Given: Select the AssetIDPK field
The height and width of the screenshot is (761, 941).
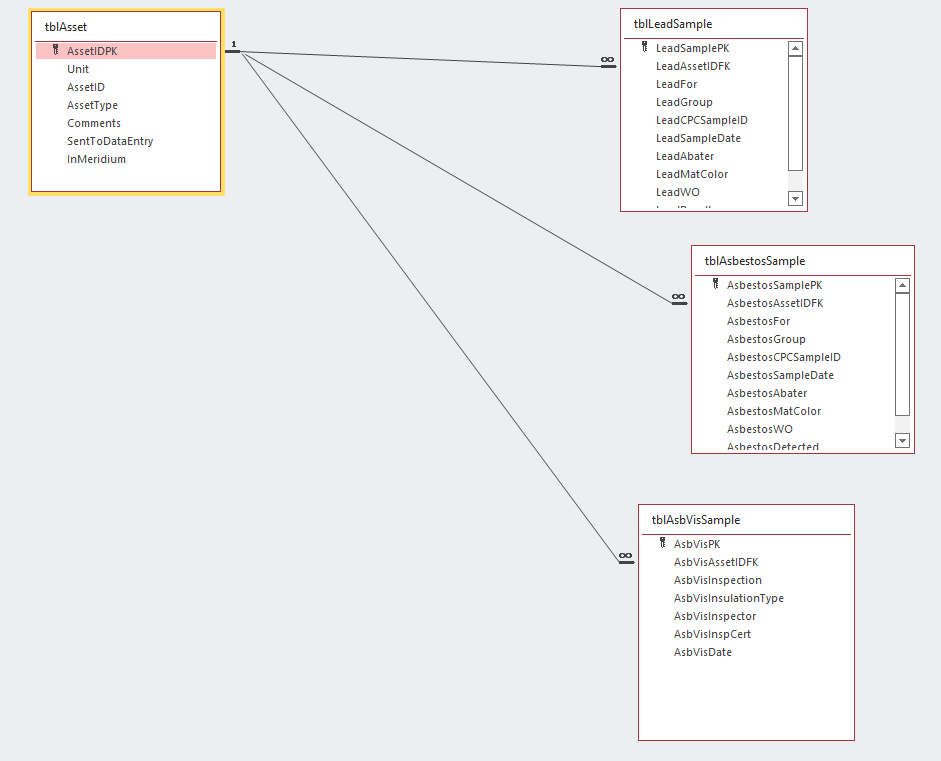Looking at the screenshot, I should (126, 51).
